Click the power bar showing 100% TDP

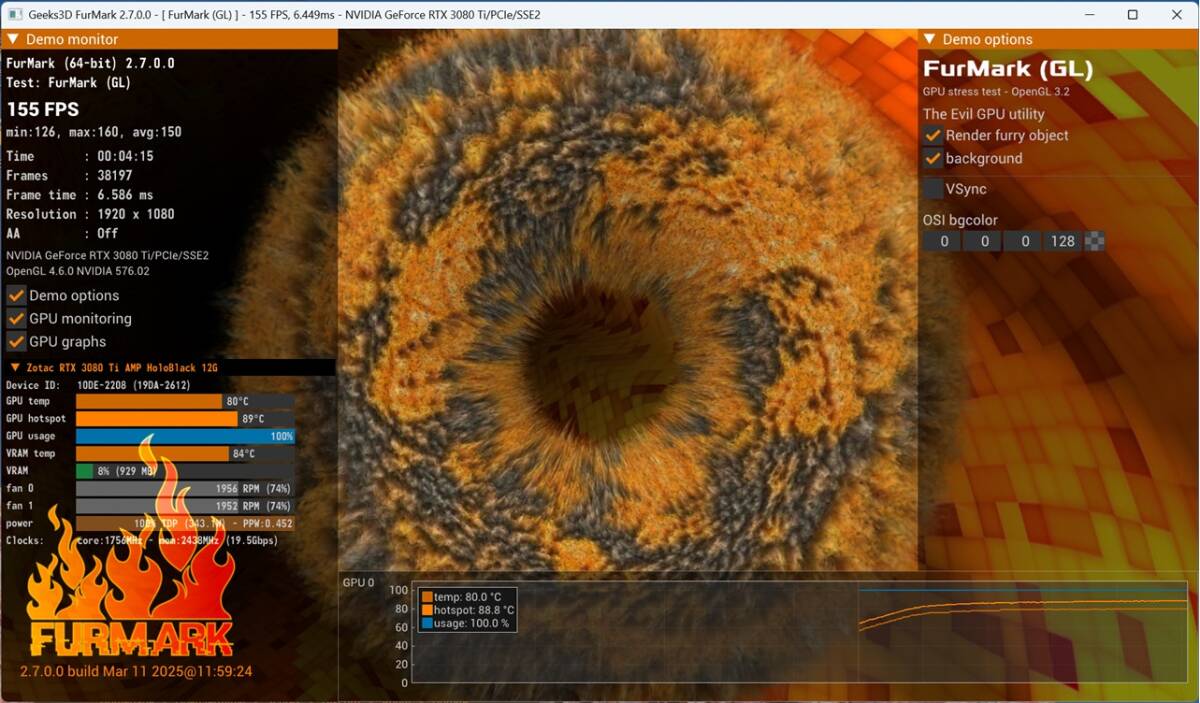tap(185, 523)
